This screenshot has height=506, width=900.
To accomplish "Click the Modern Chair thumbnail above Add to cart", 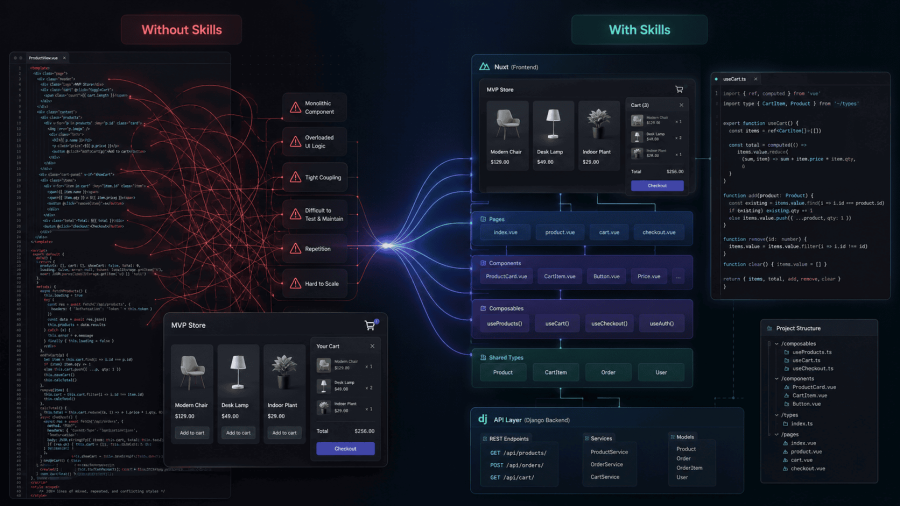I will pos(192,372).
